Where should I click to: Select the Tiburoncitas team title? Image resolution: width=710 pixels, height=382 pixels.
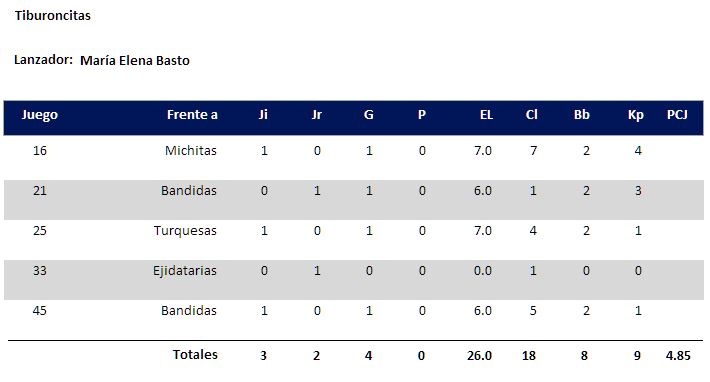pos(53,15)
